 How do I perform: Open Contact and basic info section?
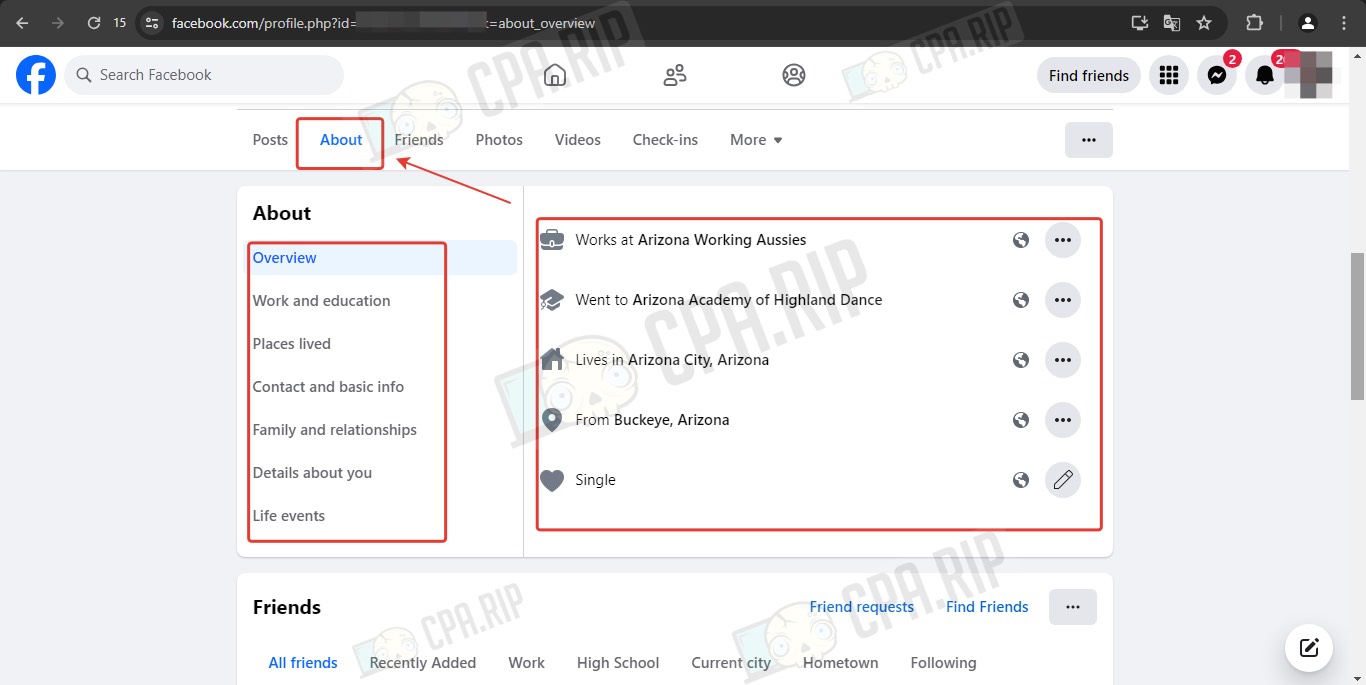[328, 387]
